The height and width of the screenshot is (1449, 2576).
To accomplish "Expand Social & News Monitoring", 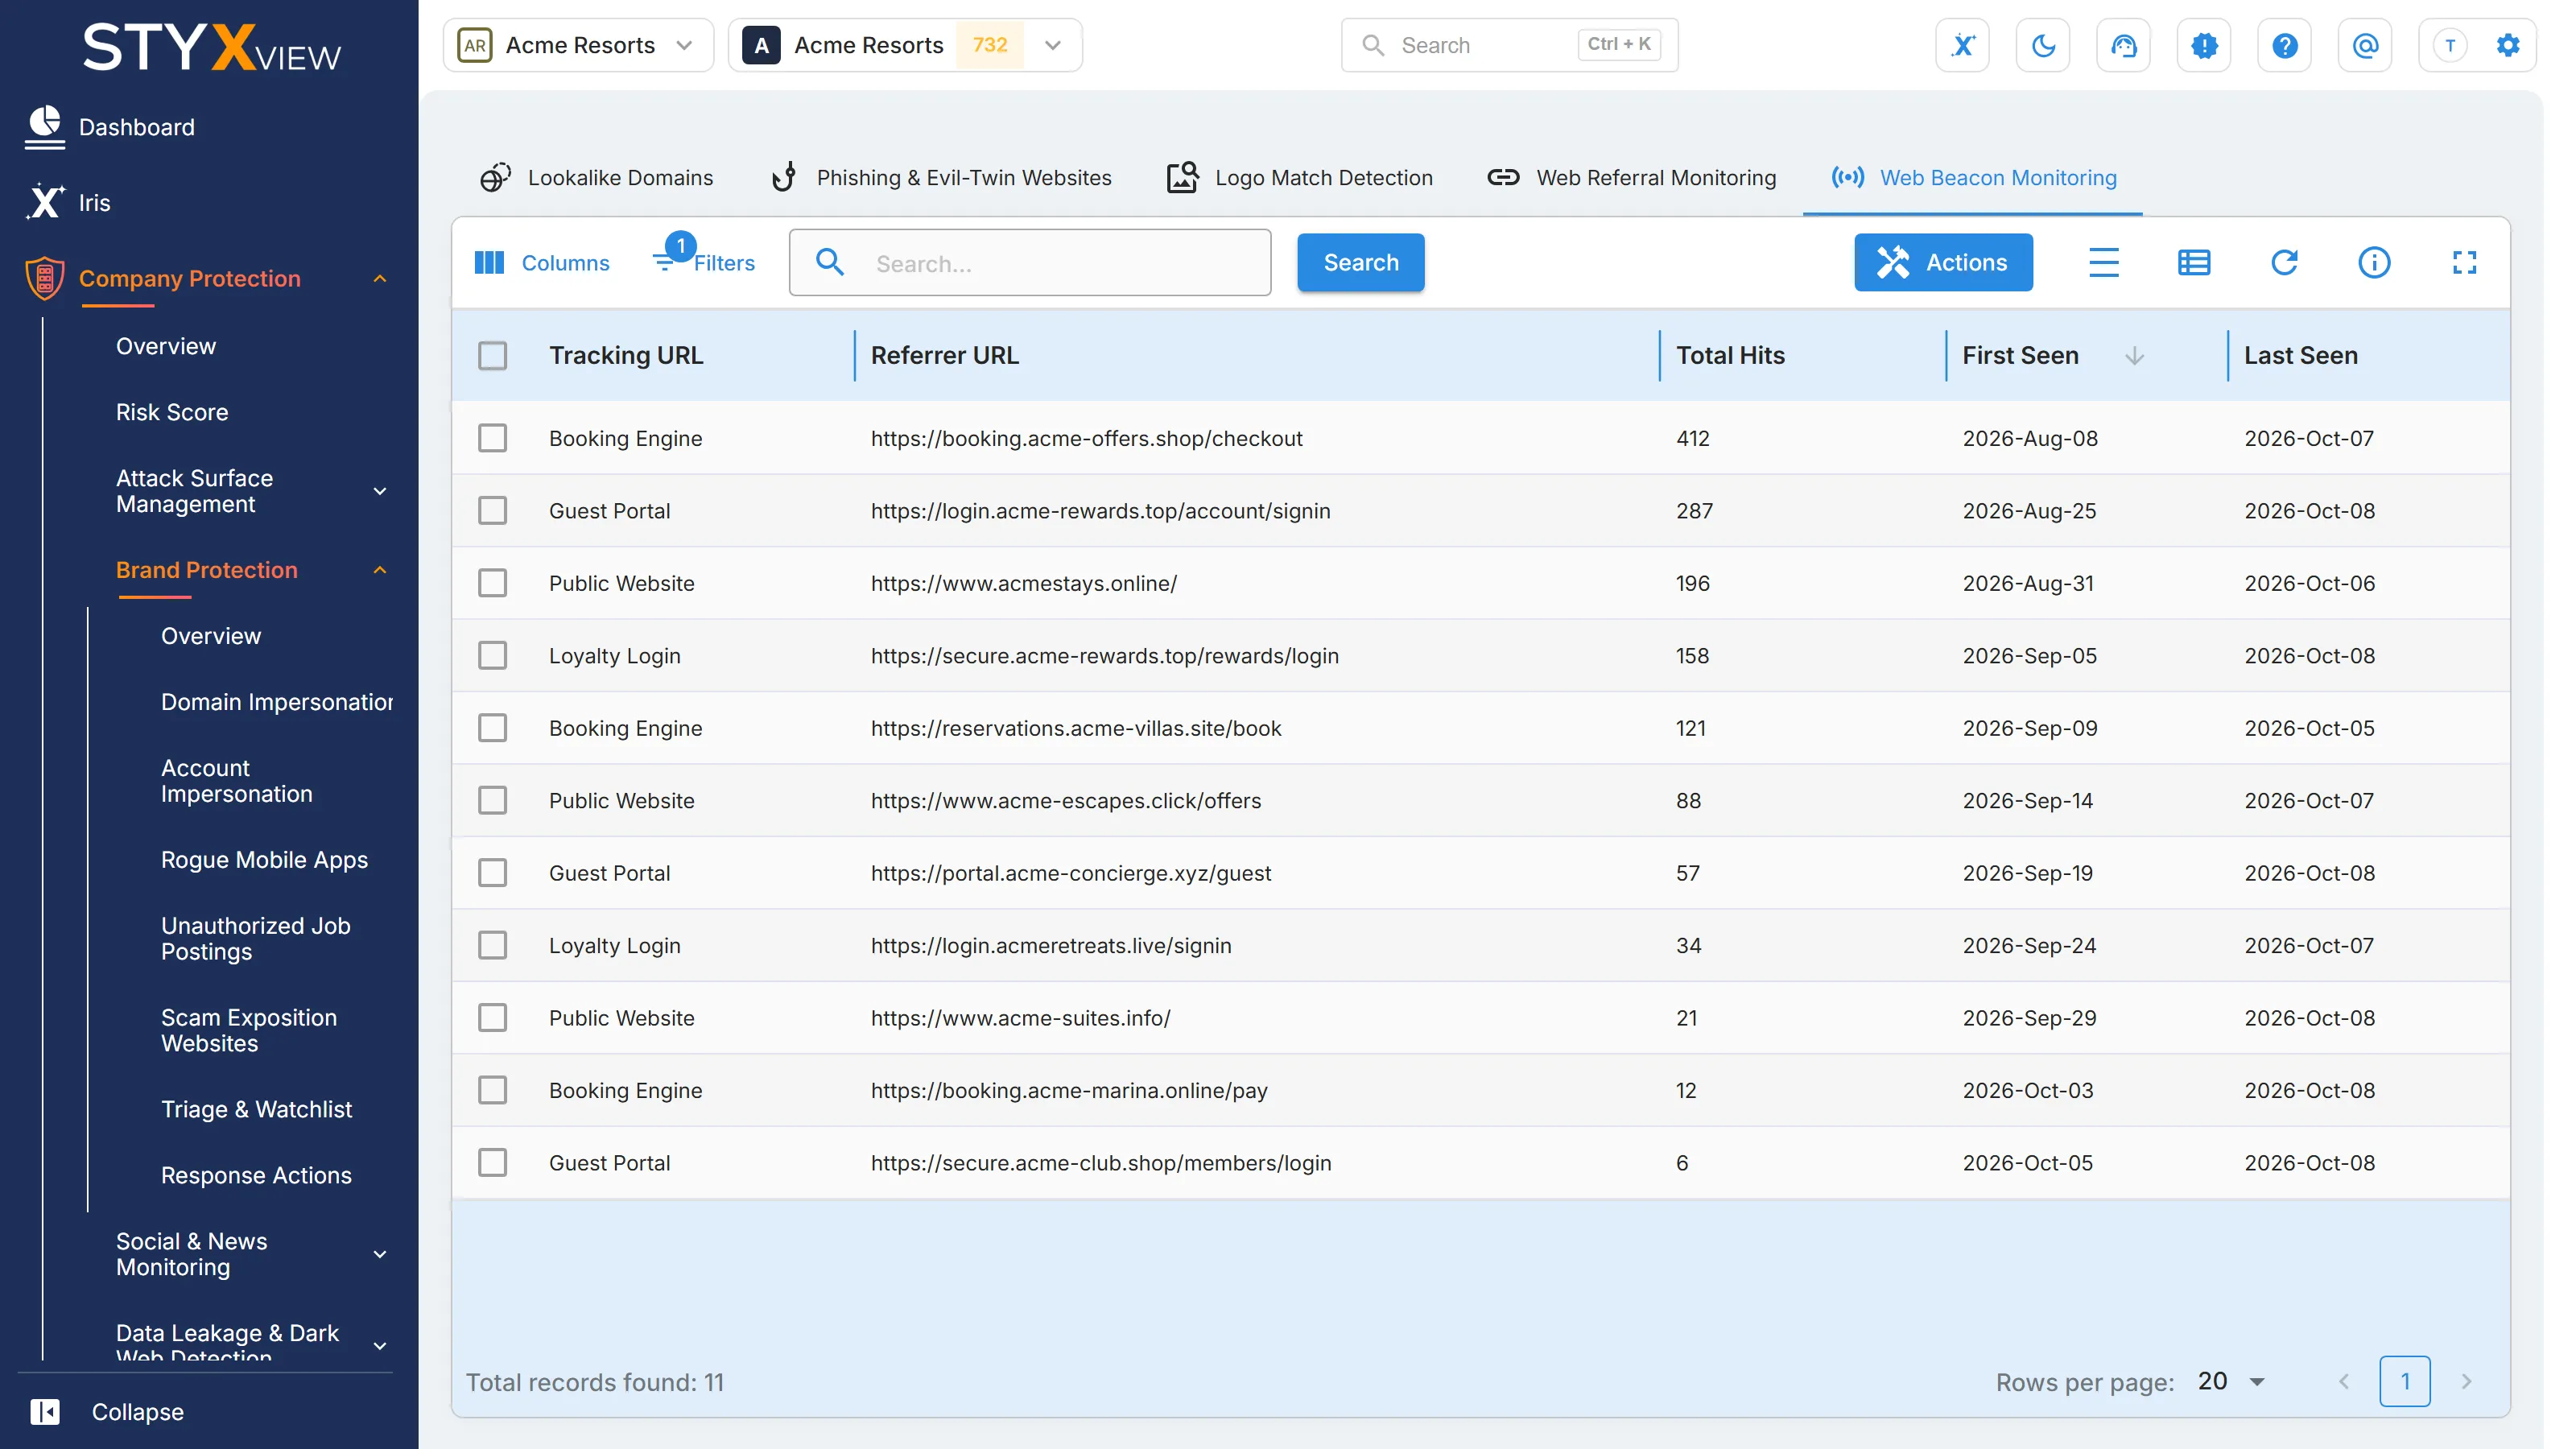I will 380,1254.
